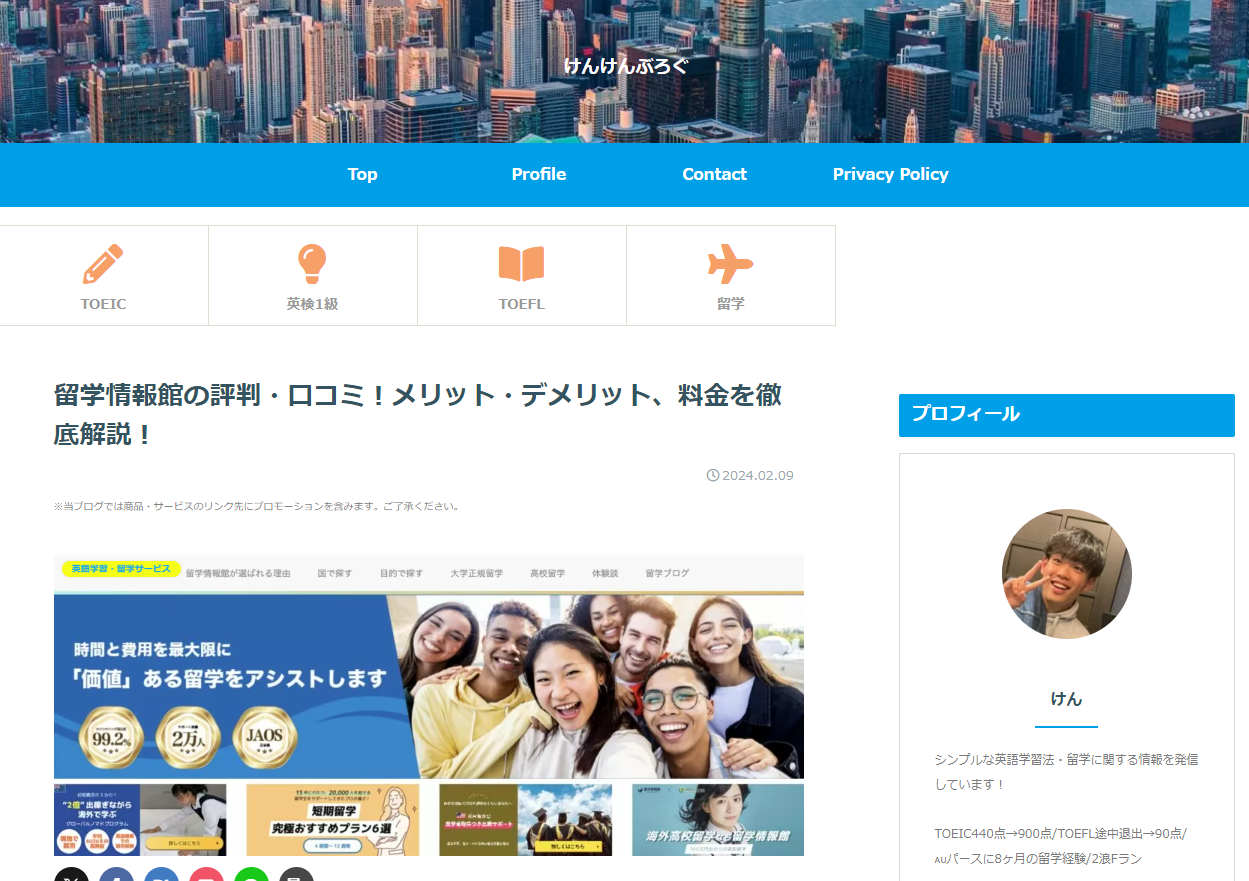
Task: Click the プロフィール sidebar heading
Action: tap(1067, 415)
